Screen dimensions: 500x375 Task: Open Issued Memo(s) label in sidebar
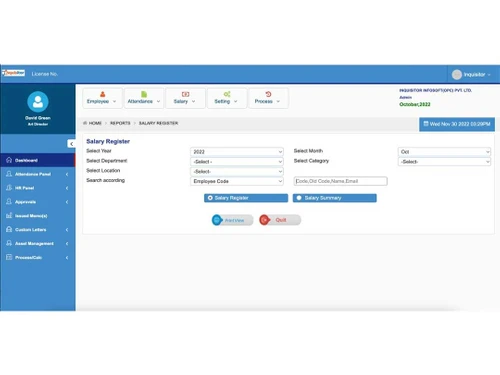coord(31,216)
